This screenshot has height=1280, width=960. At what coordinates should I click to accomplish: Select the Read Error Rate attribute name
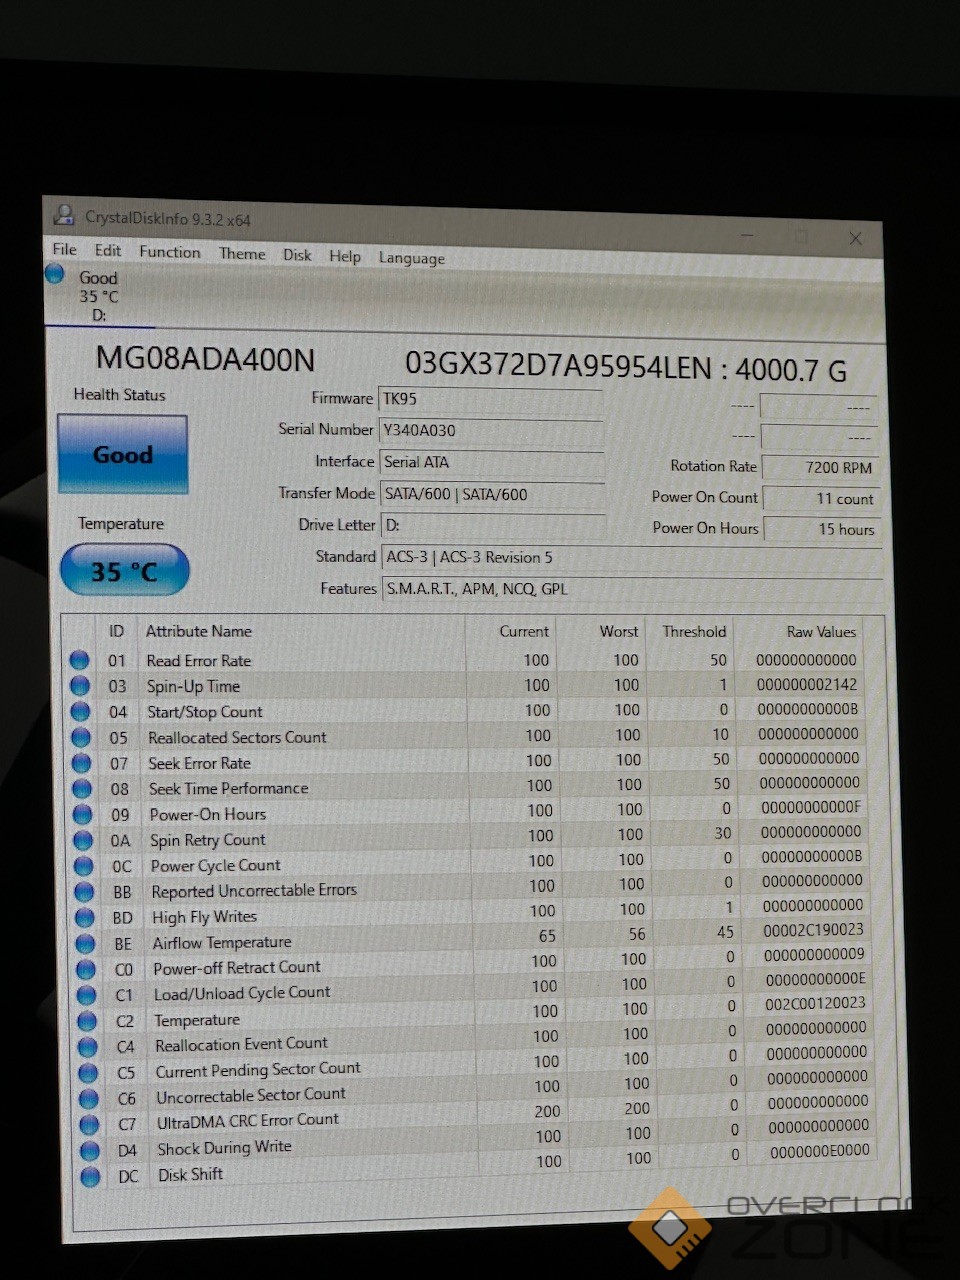[x=199, y=661]
